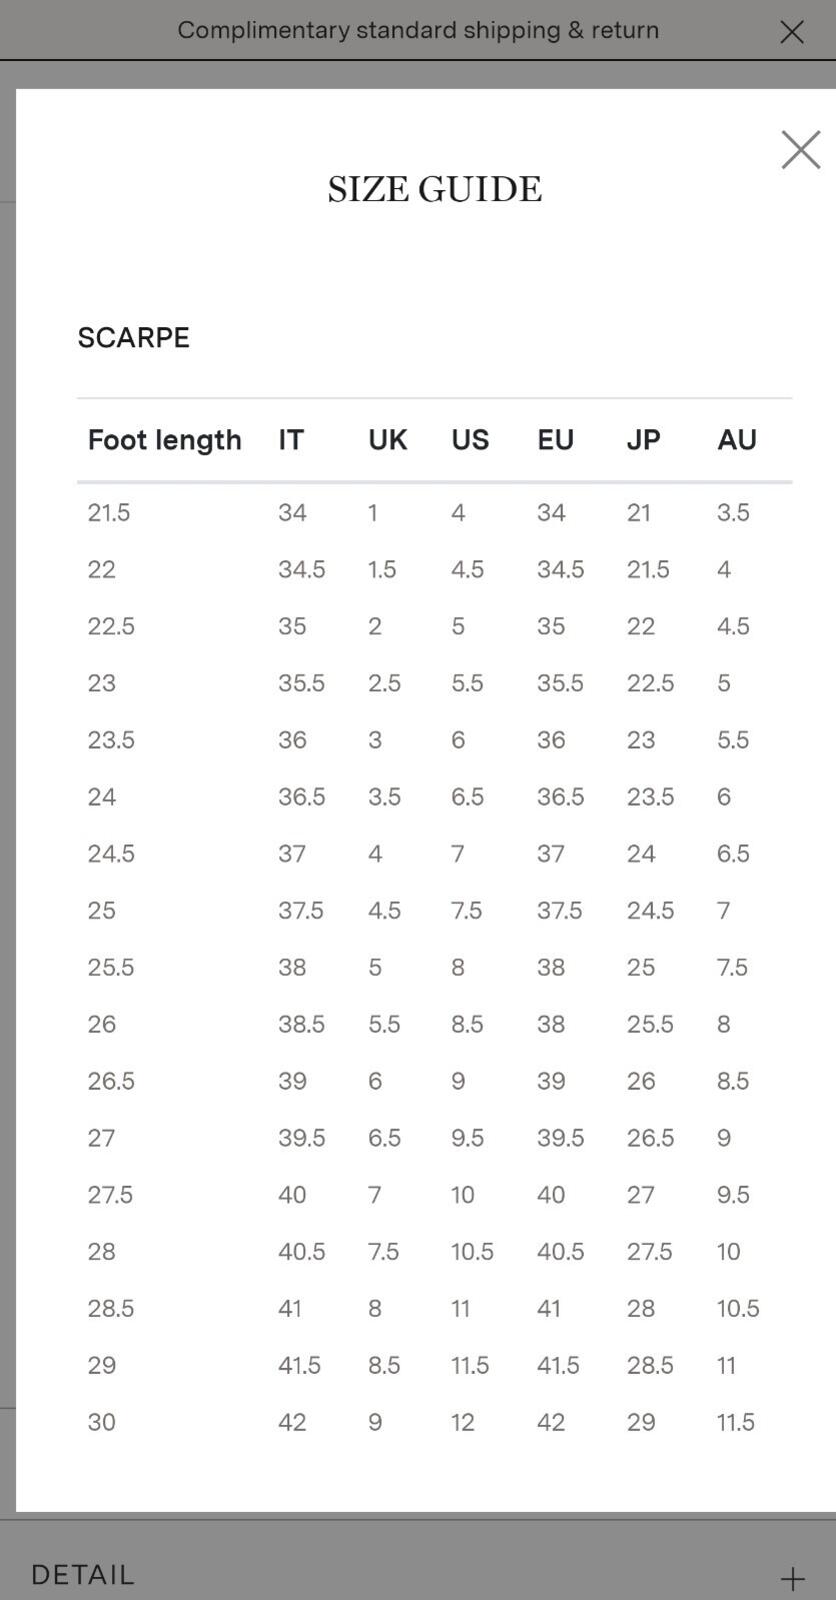Open the DETAIL accordion label
Screen dimensions: 836x1600
point(83,1575)
